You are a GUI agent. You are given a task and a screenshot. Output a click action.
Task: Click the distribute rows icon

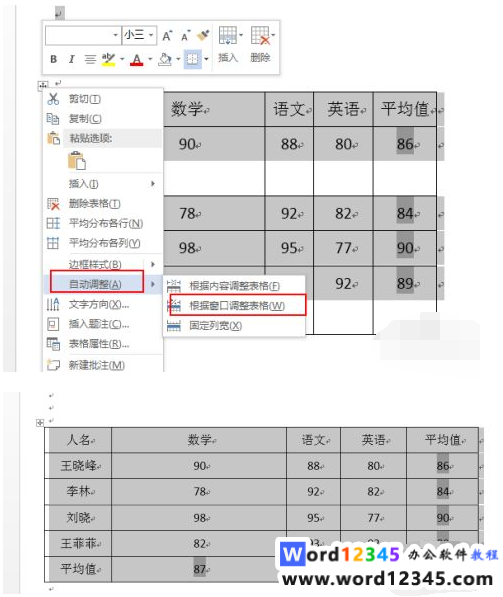(53, 223)
